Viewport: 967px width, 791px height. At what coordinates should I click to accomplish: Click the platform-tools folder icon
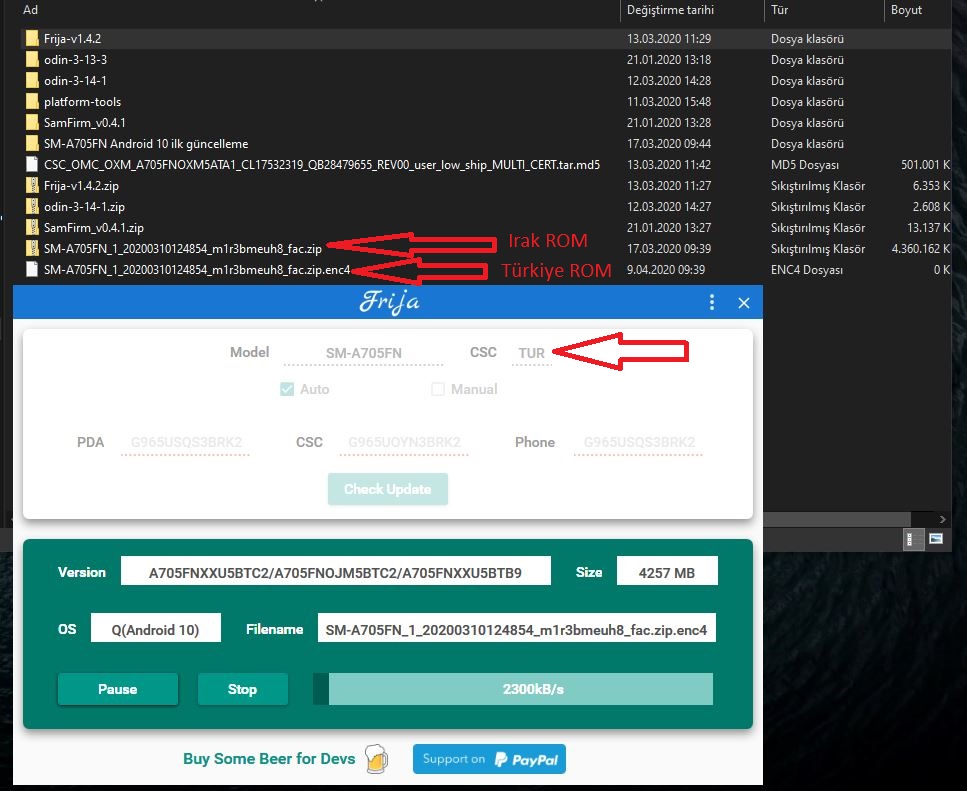(32, 101)
